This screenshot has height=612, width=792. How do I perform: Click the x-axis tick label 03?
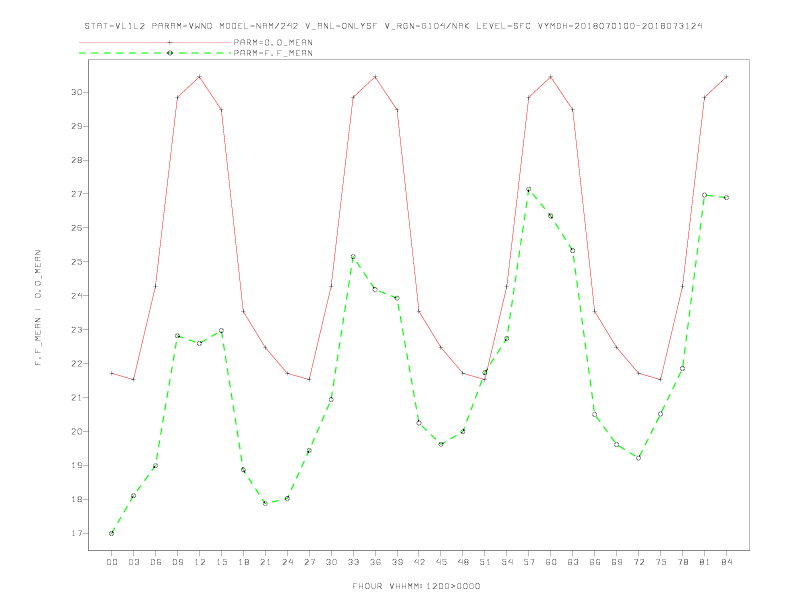click(133, 562)
